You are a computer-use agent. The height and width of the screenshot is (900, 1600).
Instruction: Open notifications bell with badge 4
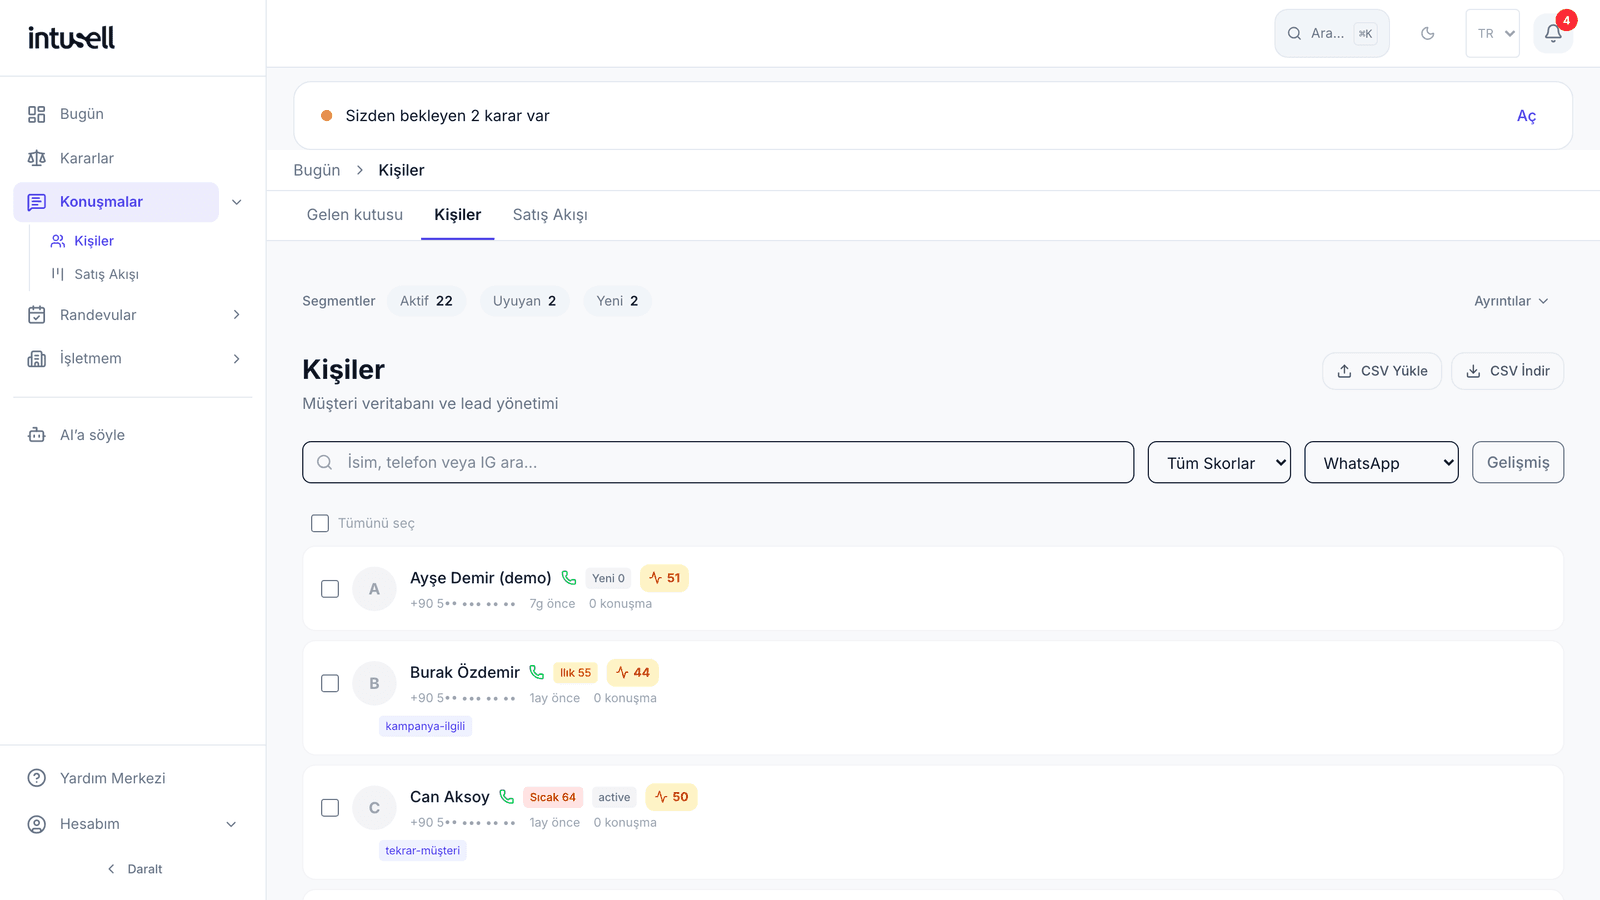1553,33
